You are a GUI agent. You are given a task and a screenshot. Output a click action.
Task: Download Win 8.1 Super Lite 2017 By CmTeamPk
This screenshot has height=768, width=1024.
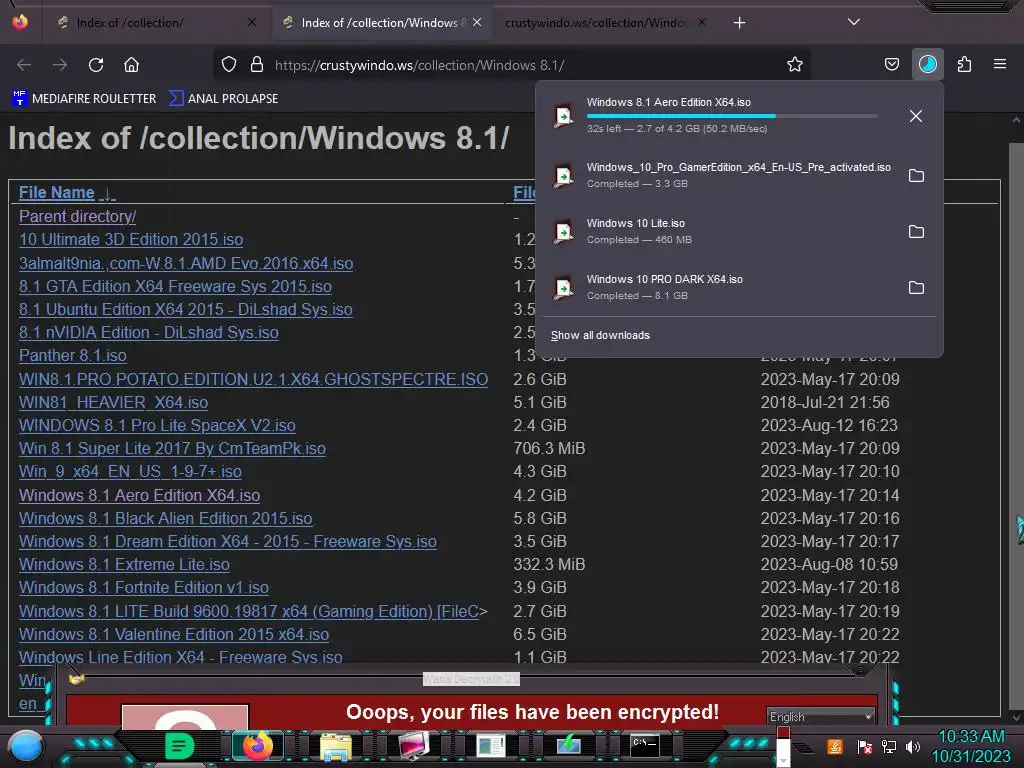tap(172, 449)
